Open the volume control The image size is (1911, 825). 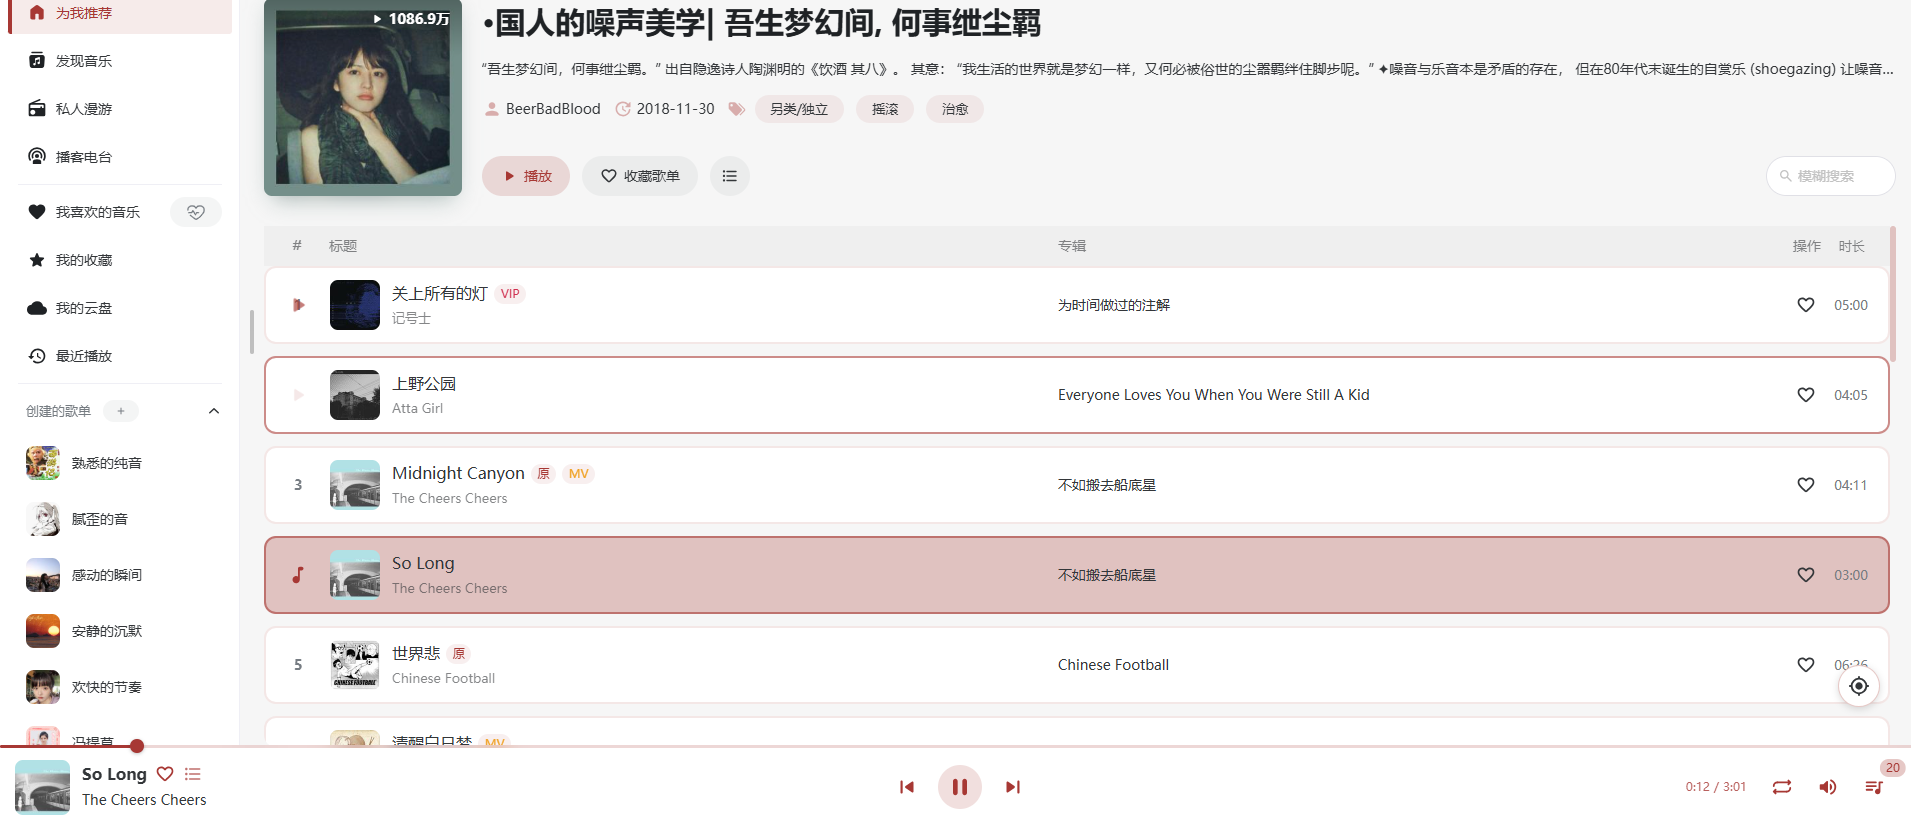pyautogui.click(x=1828, y=787)
